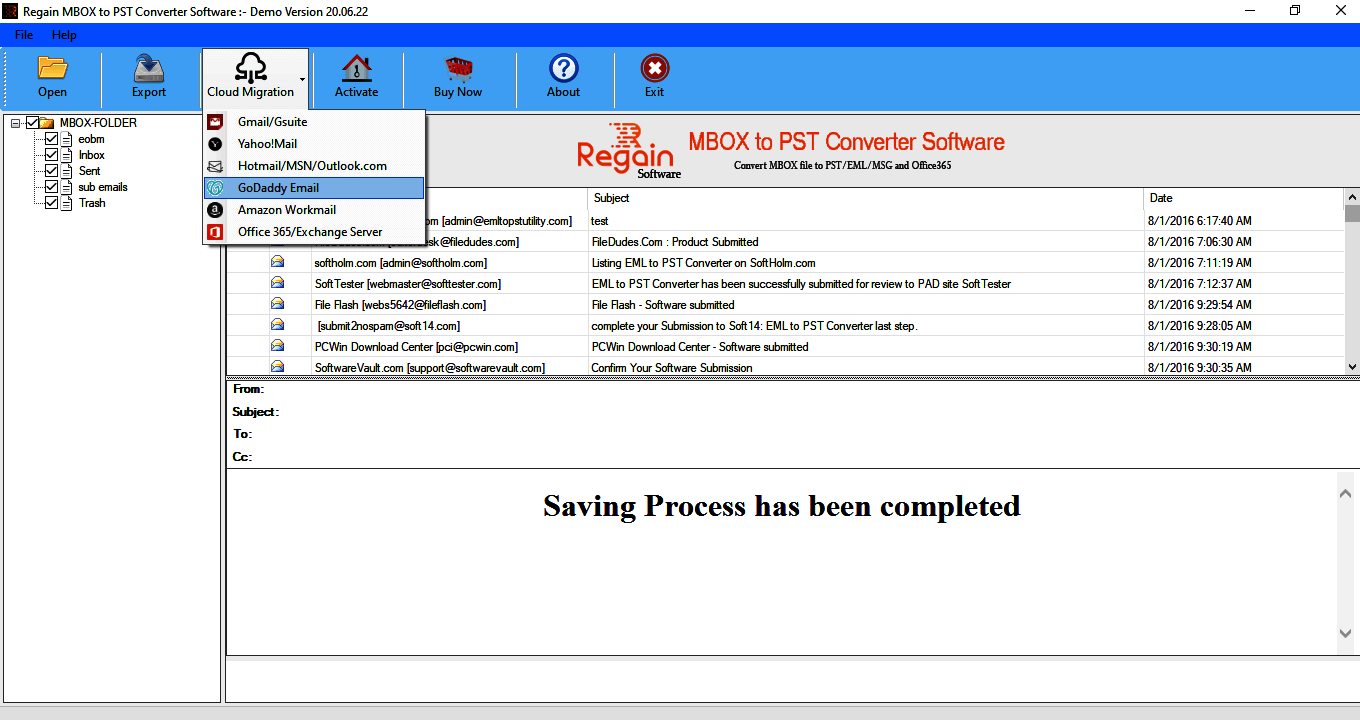Select the MBOX-FOLDER folder icon in the tree
The height and width of the screenshot is (720, 1360).
[47, 123]
